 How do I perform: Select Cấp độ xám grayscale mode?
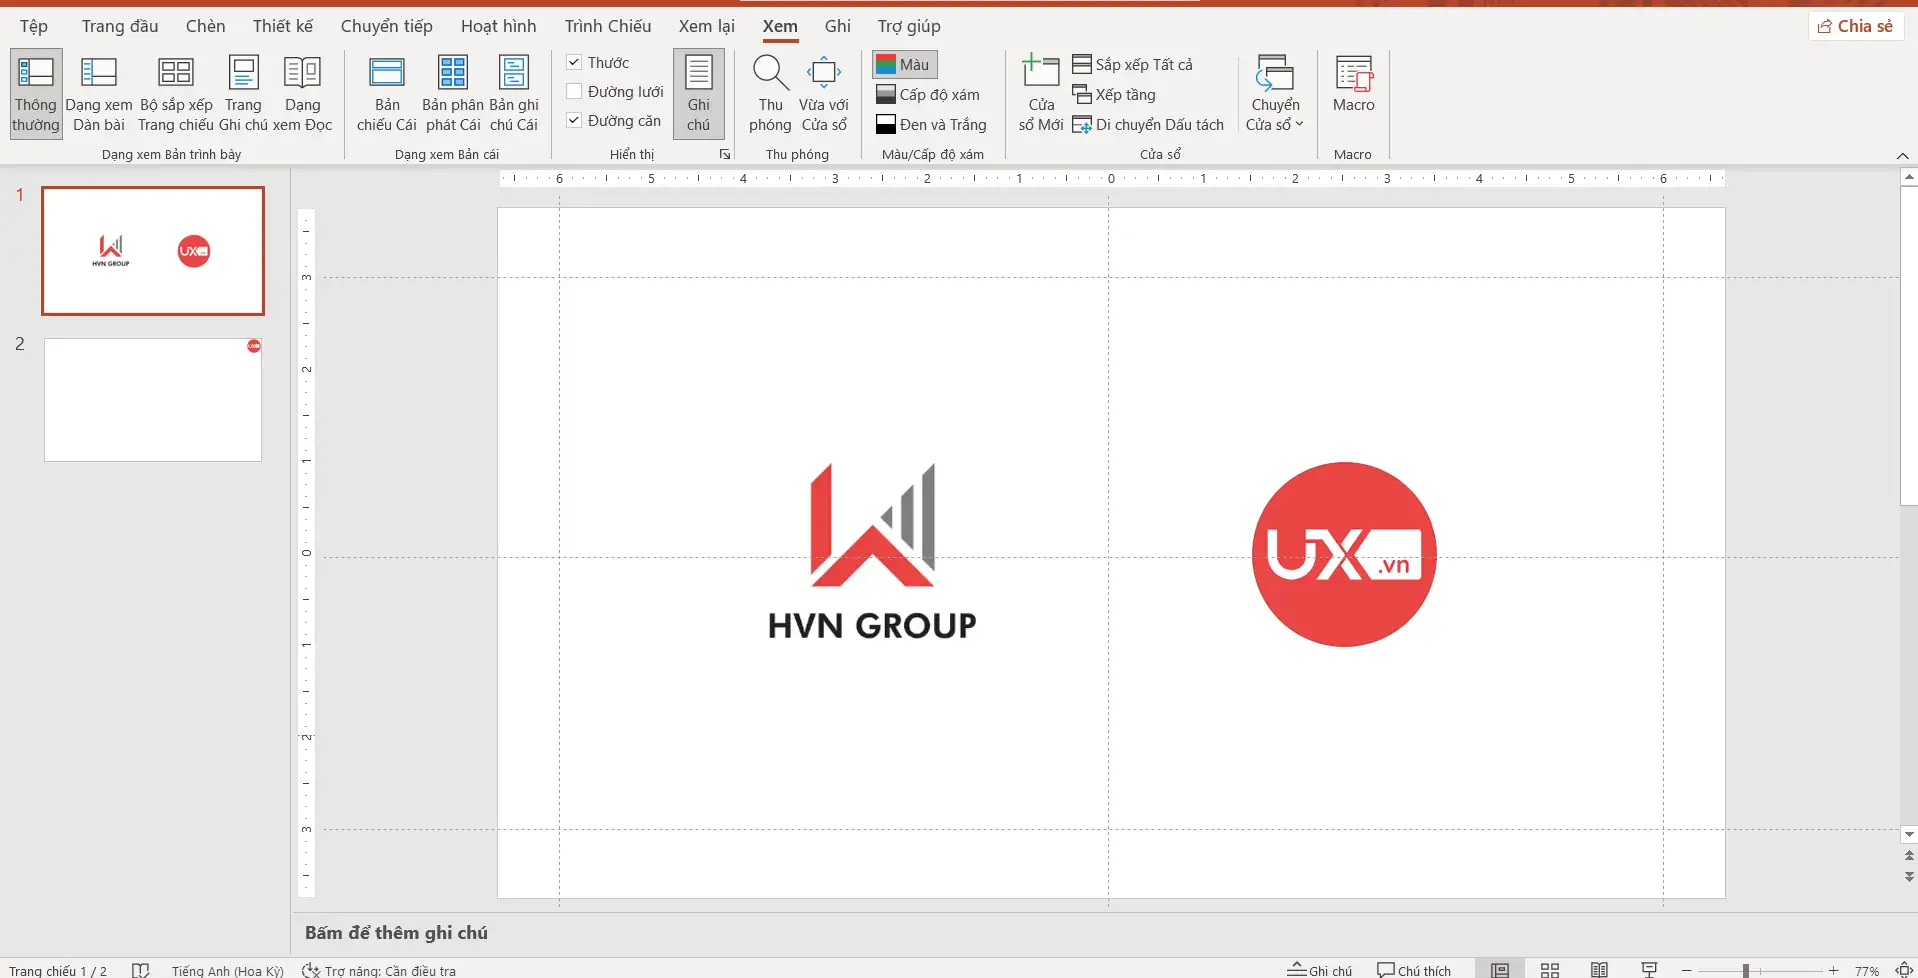pos(928,95)
